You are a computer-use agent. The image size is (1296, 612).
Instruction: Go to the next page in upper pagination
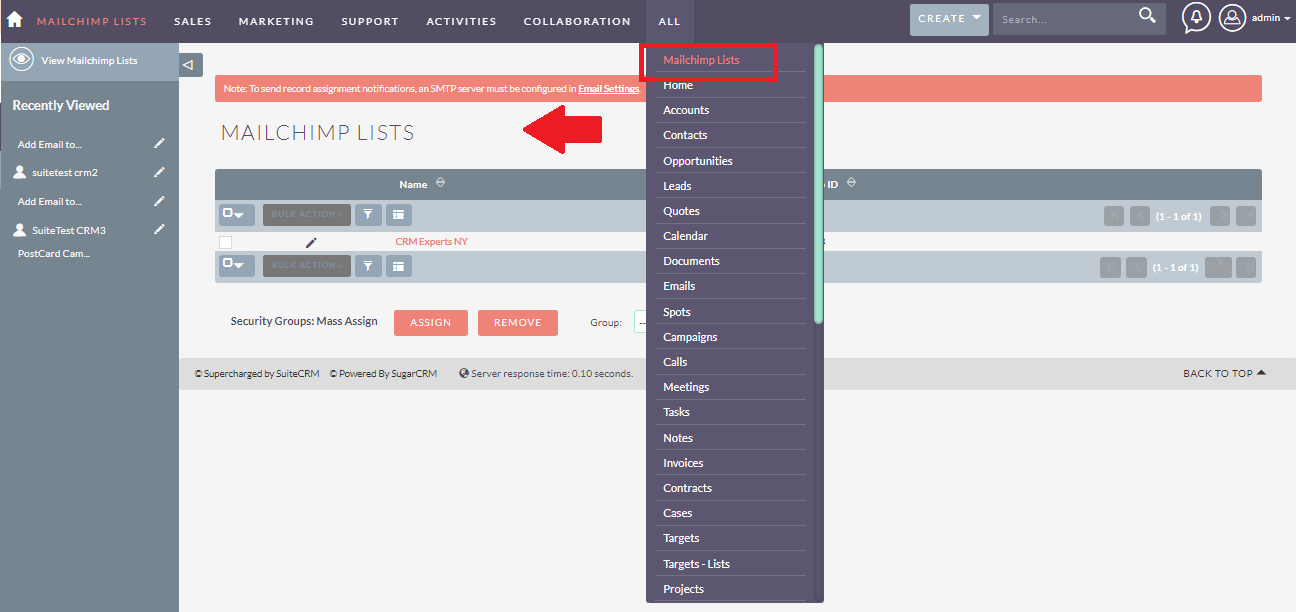click(x=1220, y=216)
